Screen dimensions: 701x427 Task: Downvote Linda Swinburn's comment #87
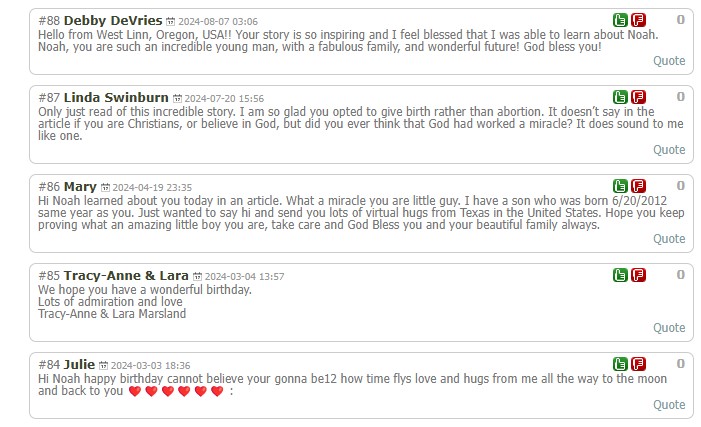(x=638, y=98)
